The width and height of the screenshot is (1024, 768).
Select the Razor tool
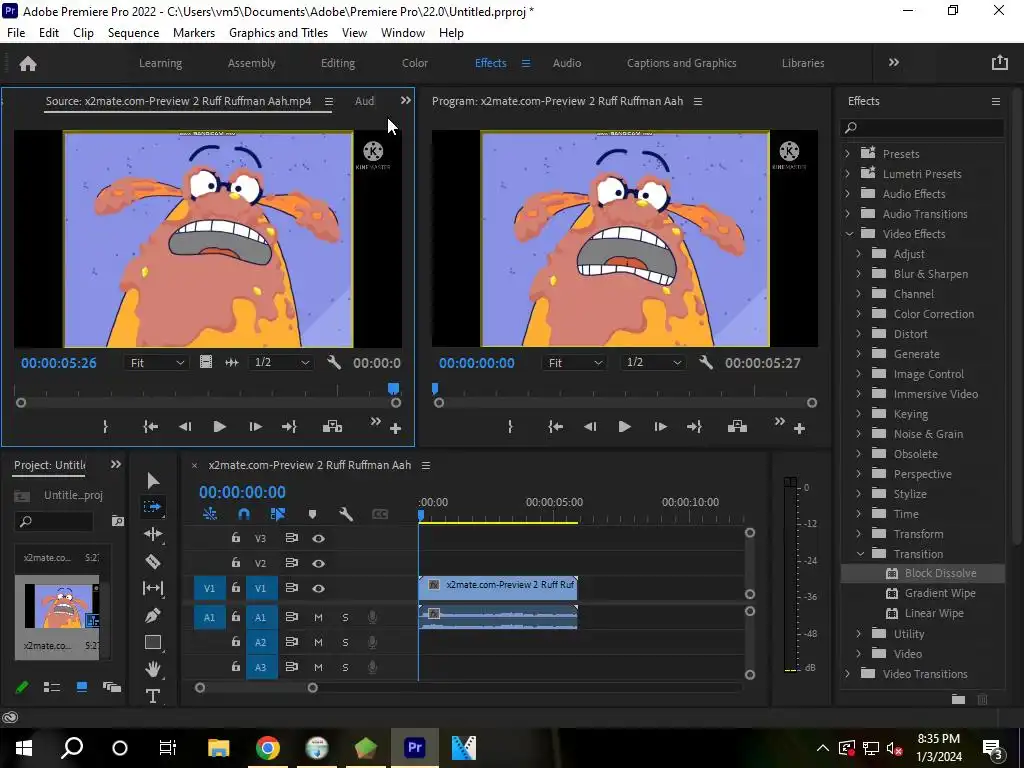tap(153, 561)
